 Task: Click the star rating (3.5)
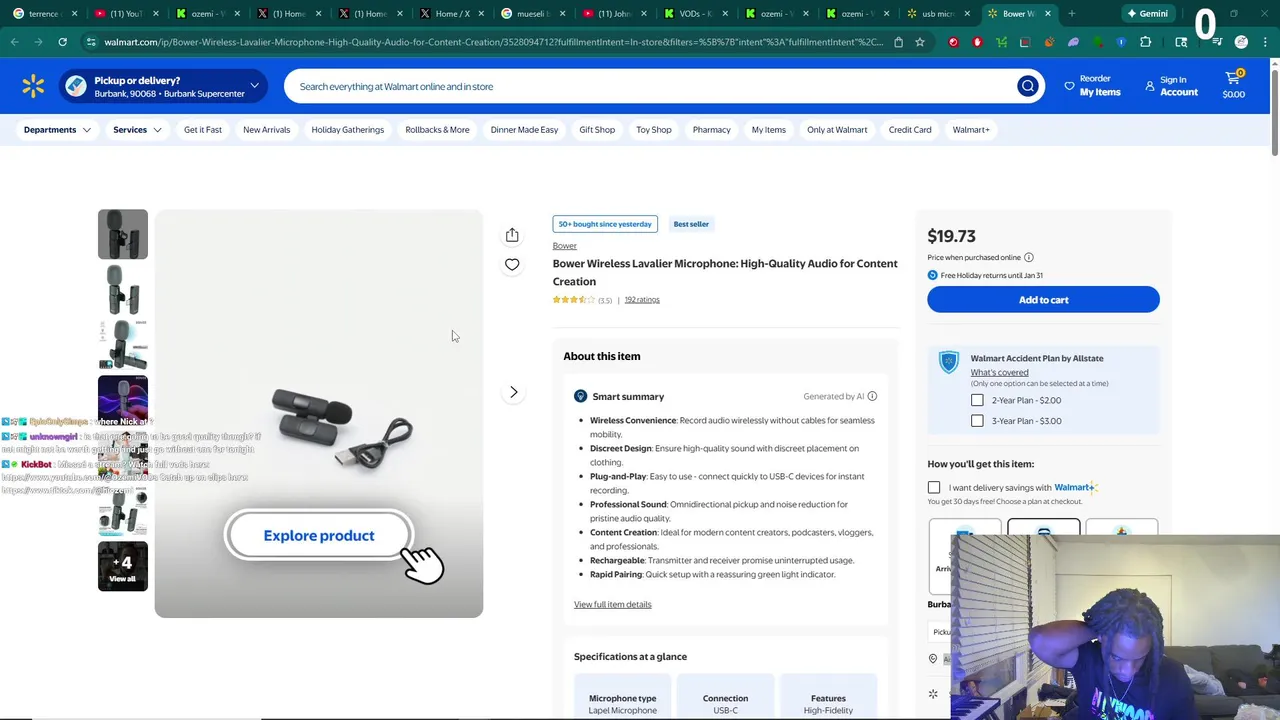point(582,300)
